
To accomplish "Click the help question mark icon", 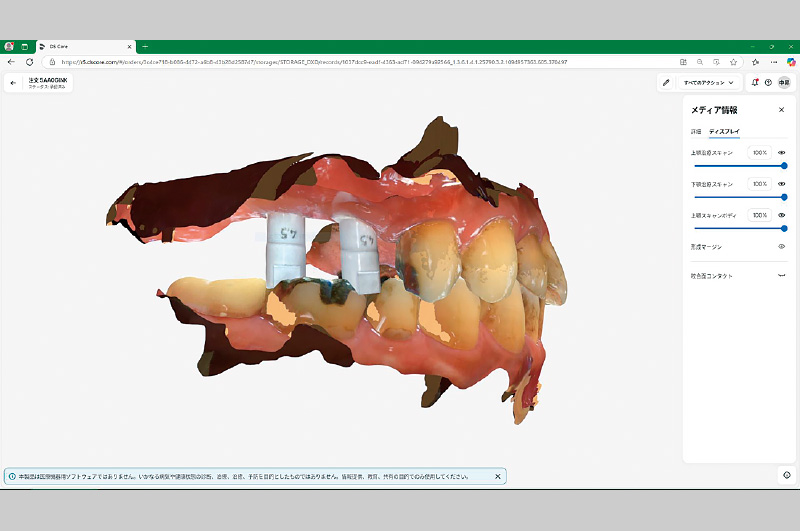I will click(768, 83).
